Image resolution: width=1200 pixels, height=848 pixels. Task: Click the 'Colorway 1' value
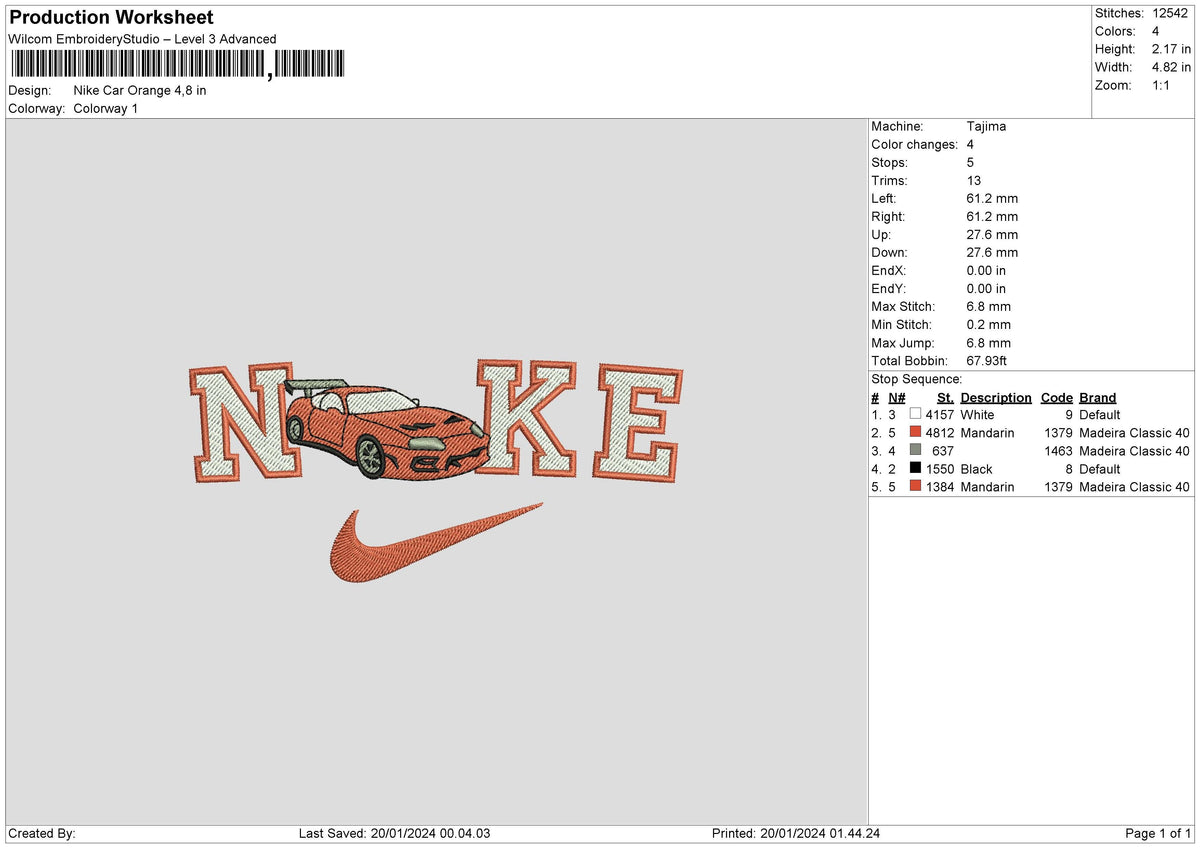click(x=106, y=108)
